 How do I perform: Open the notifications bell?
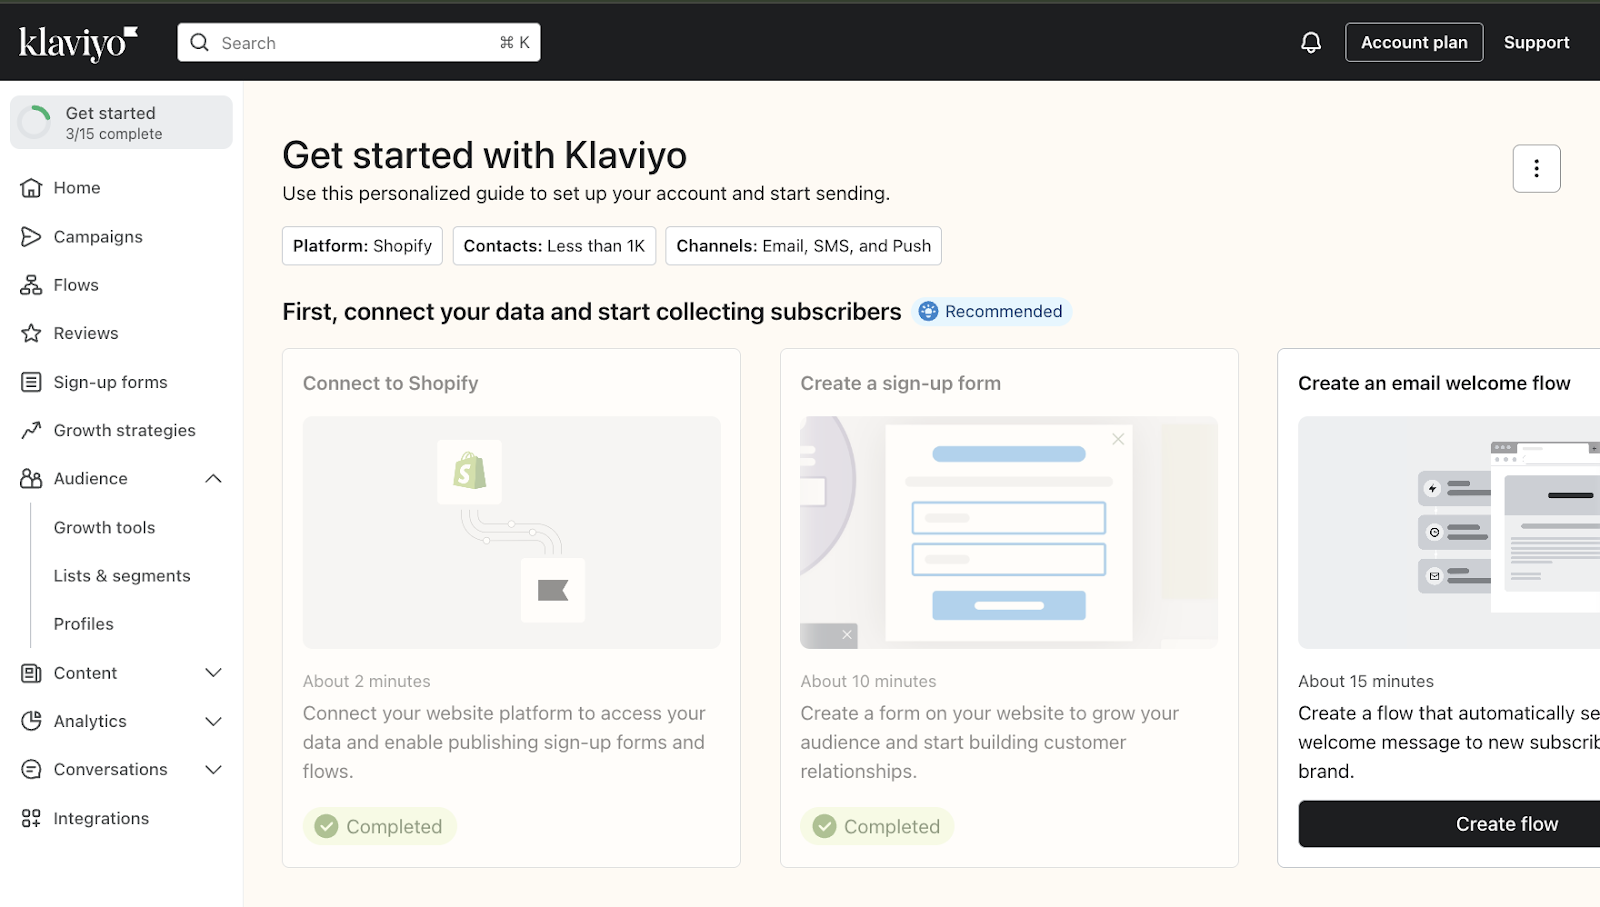[1311, 43]
